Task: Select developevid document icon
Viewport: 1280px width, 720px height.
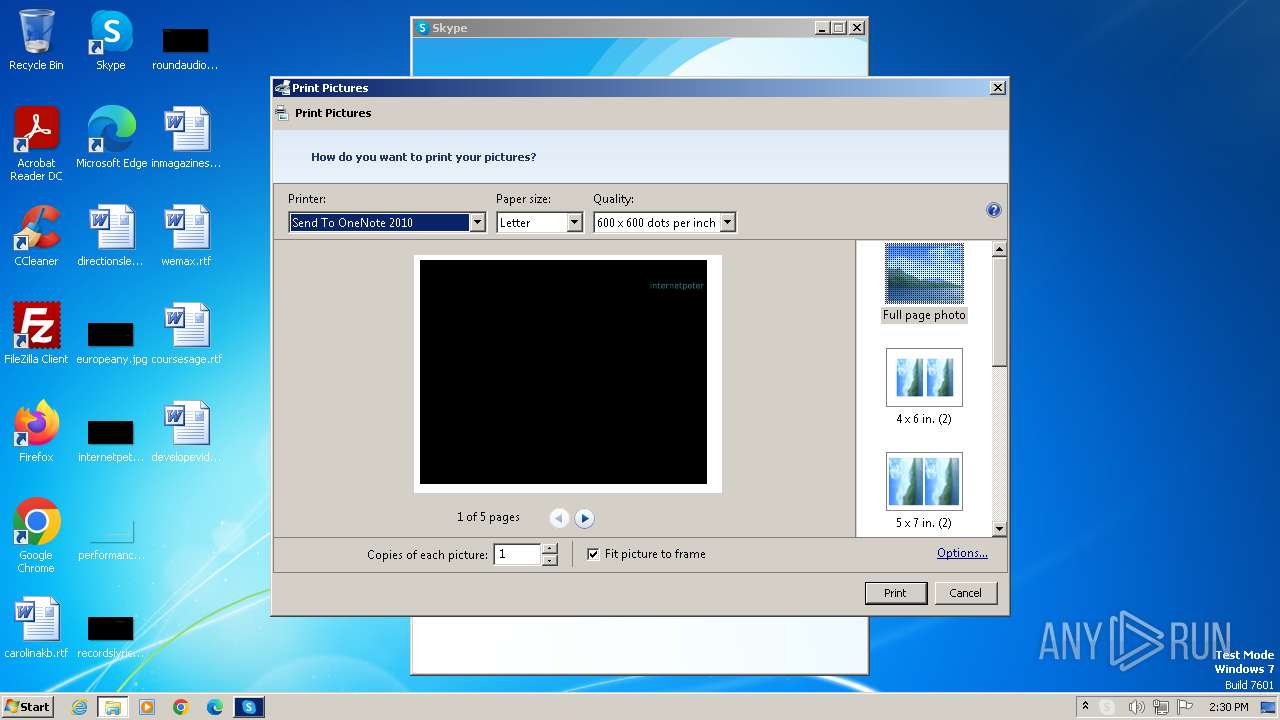Action: point(186,432)
